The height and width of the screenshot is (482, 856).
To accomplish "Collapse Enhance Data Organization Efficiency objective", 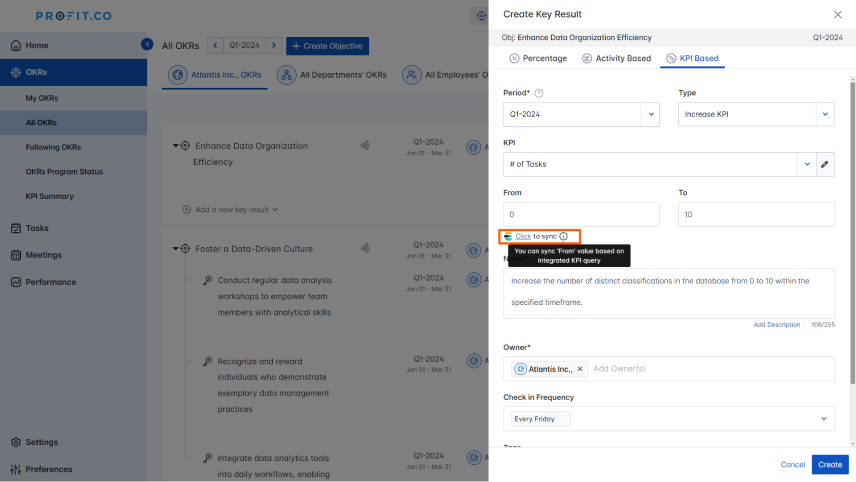I will coord(176,146).
